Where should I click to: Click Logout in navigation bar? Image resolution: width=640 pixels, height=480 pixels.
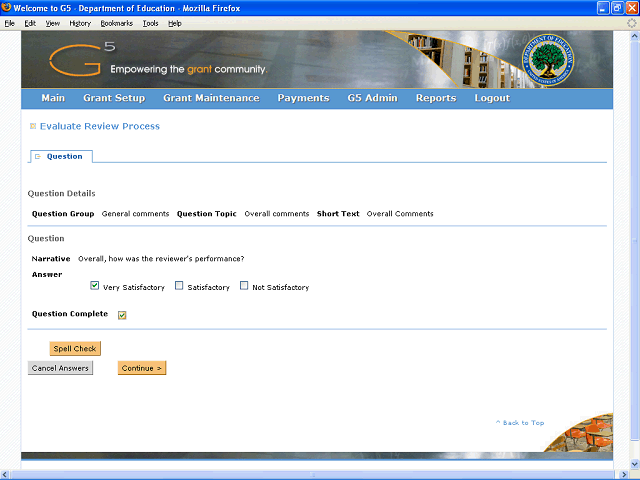point(492,98)
